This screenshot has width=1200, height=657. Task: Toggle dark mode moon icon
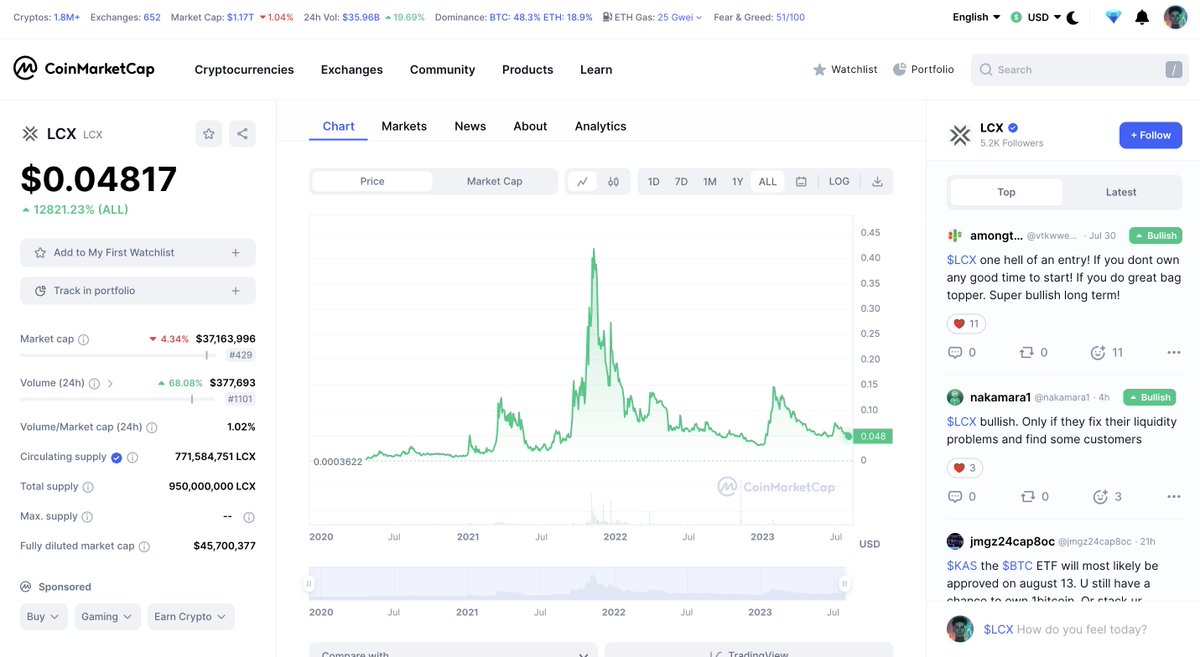coord(1073,17)
